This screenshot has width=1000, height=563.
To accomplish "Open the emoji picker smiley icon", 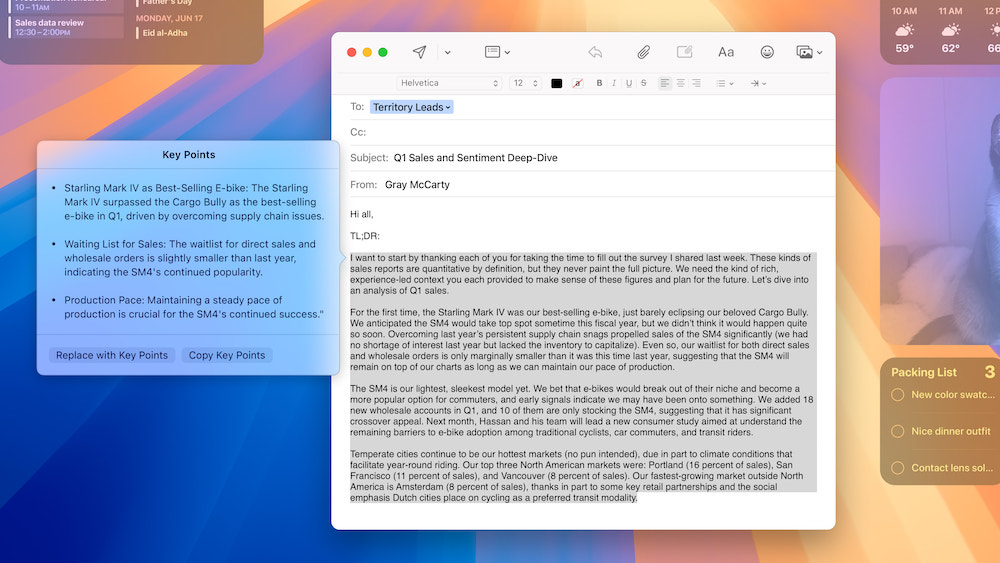I will (767, 52).
